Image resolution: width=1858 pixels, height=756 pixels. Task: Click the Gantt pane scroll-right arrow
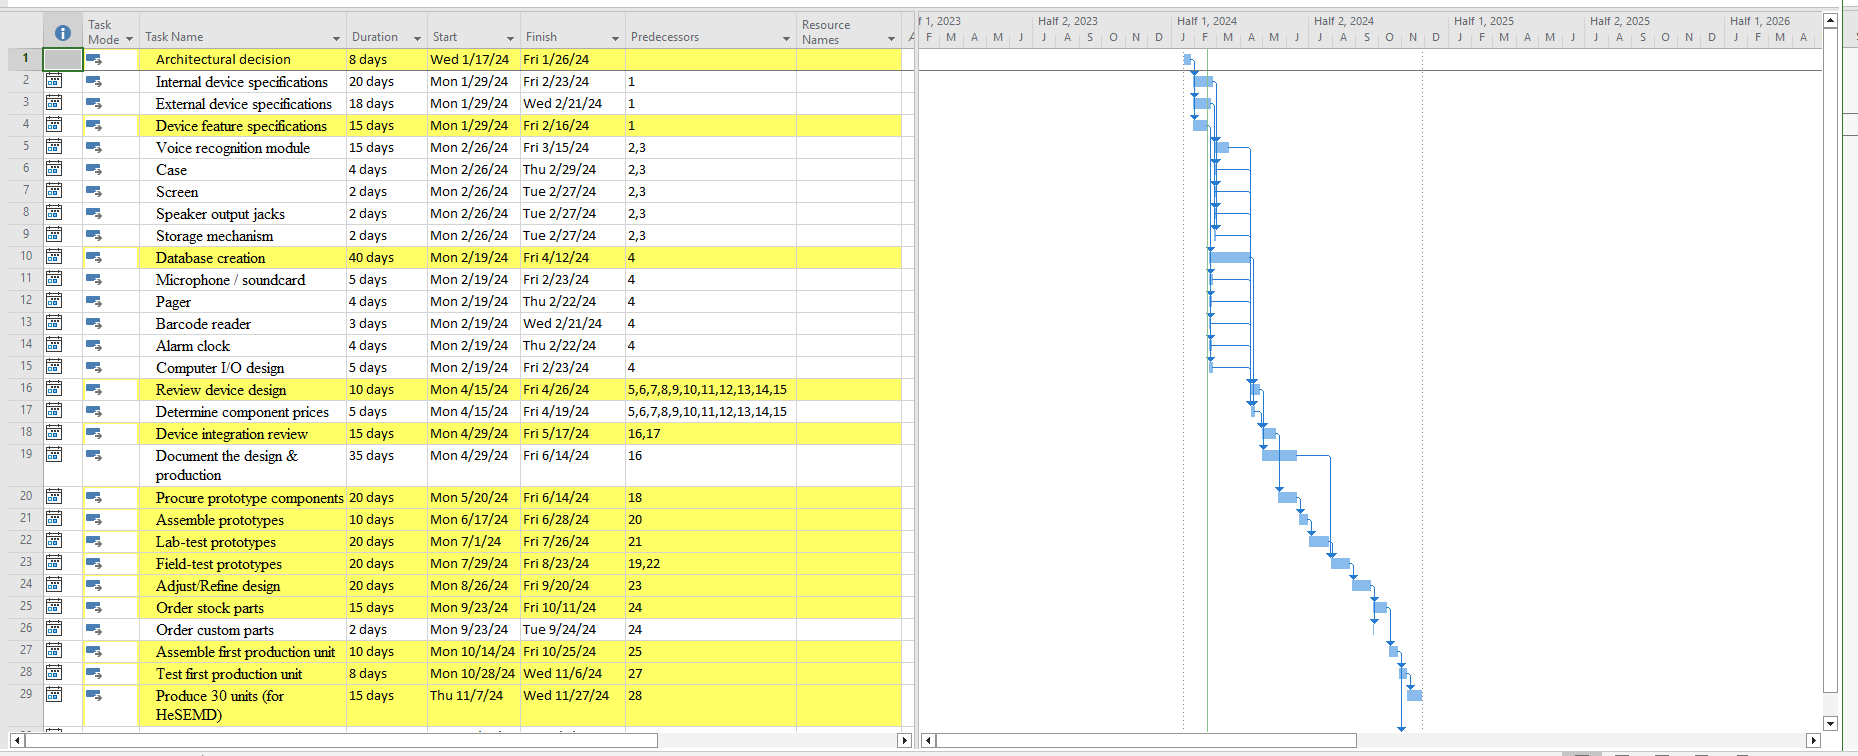pyautogui.click(x=1814, y=741)
